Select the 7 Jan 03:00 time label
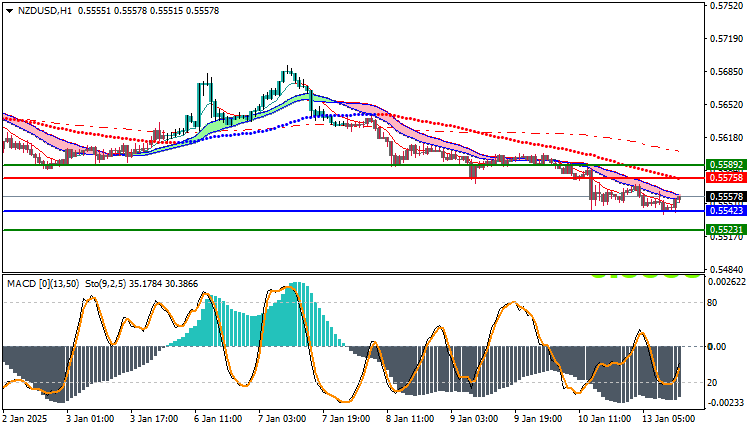 [x=282, y=419]
